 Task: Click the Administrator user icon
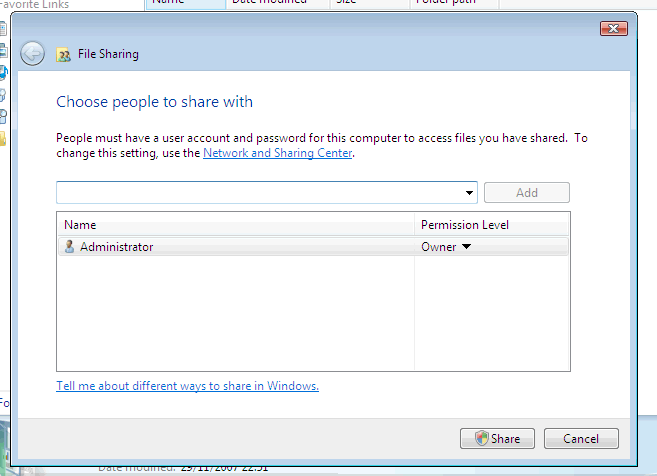[69, 247]
